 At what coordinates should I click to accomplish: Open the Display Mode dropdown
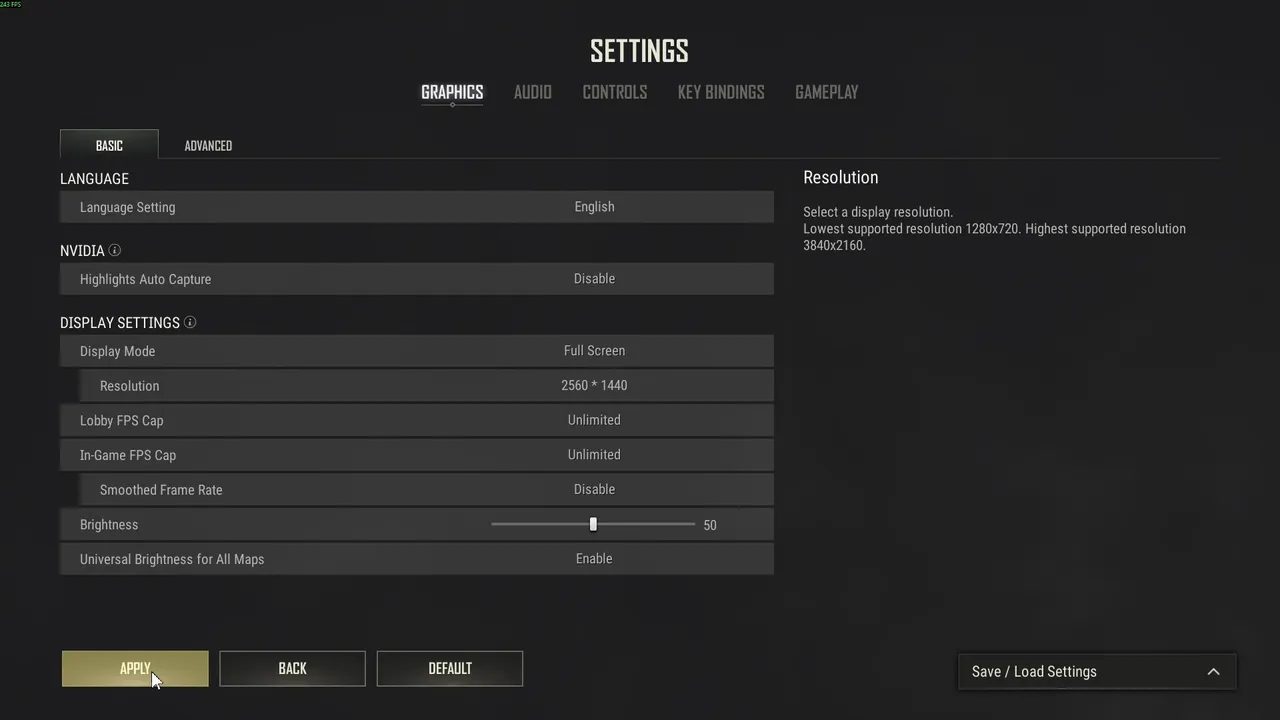click(x=594, y=351)
